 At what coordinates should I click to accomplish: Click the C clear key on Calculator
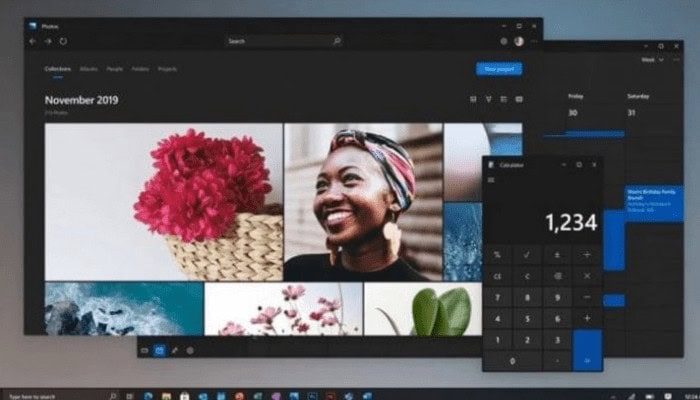point(527,276)
